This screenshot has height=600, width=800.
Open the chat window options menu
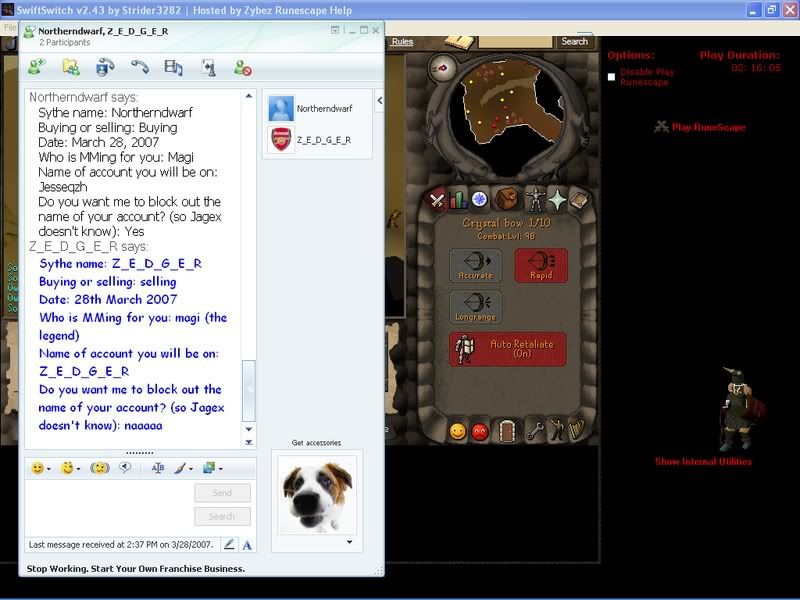click(x=335, y=30)
